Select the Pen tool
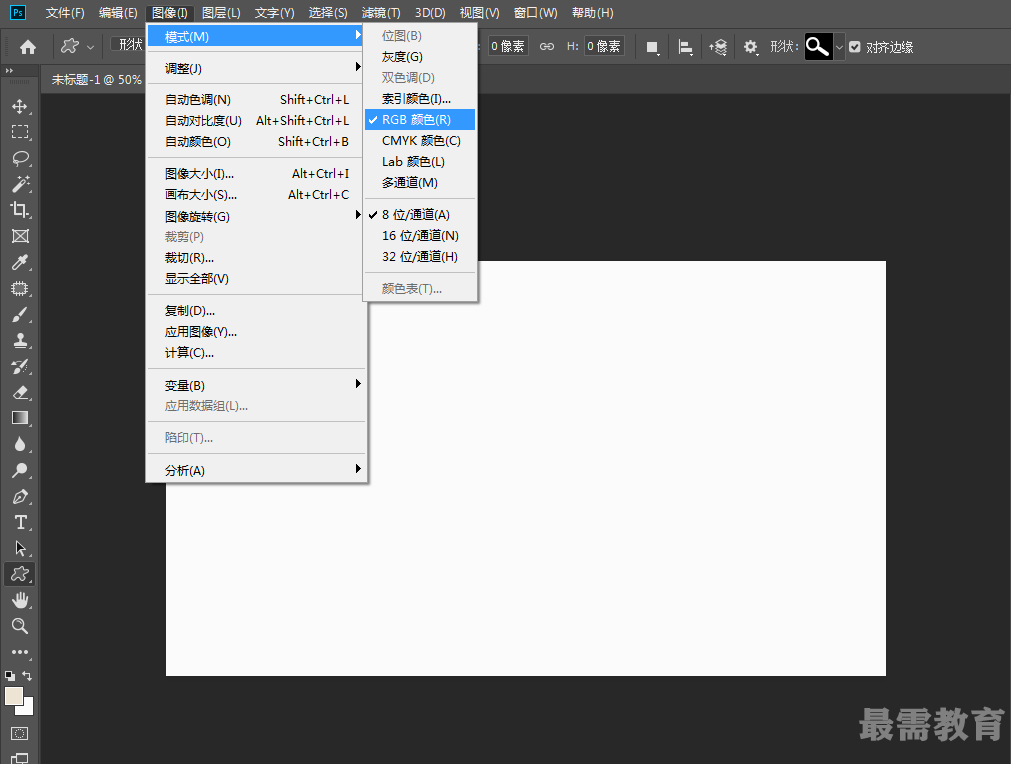 pos(20,496)
